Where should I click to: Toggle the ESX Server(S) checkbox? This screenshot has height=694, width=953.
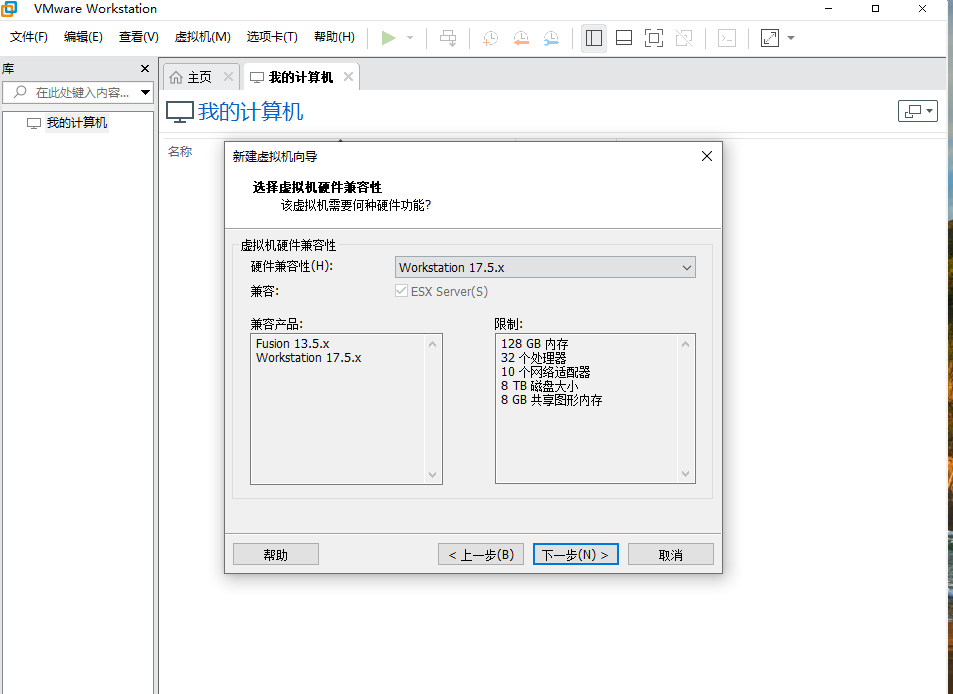click(401, 291)
